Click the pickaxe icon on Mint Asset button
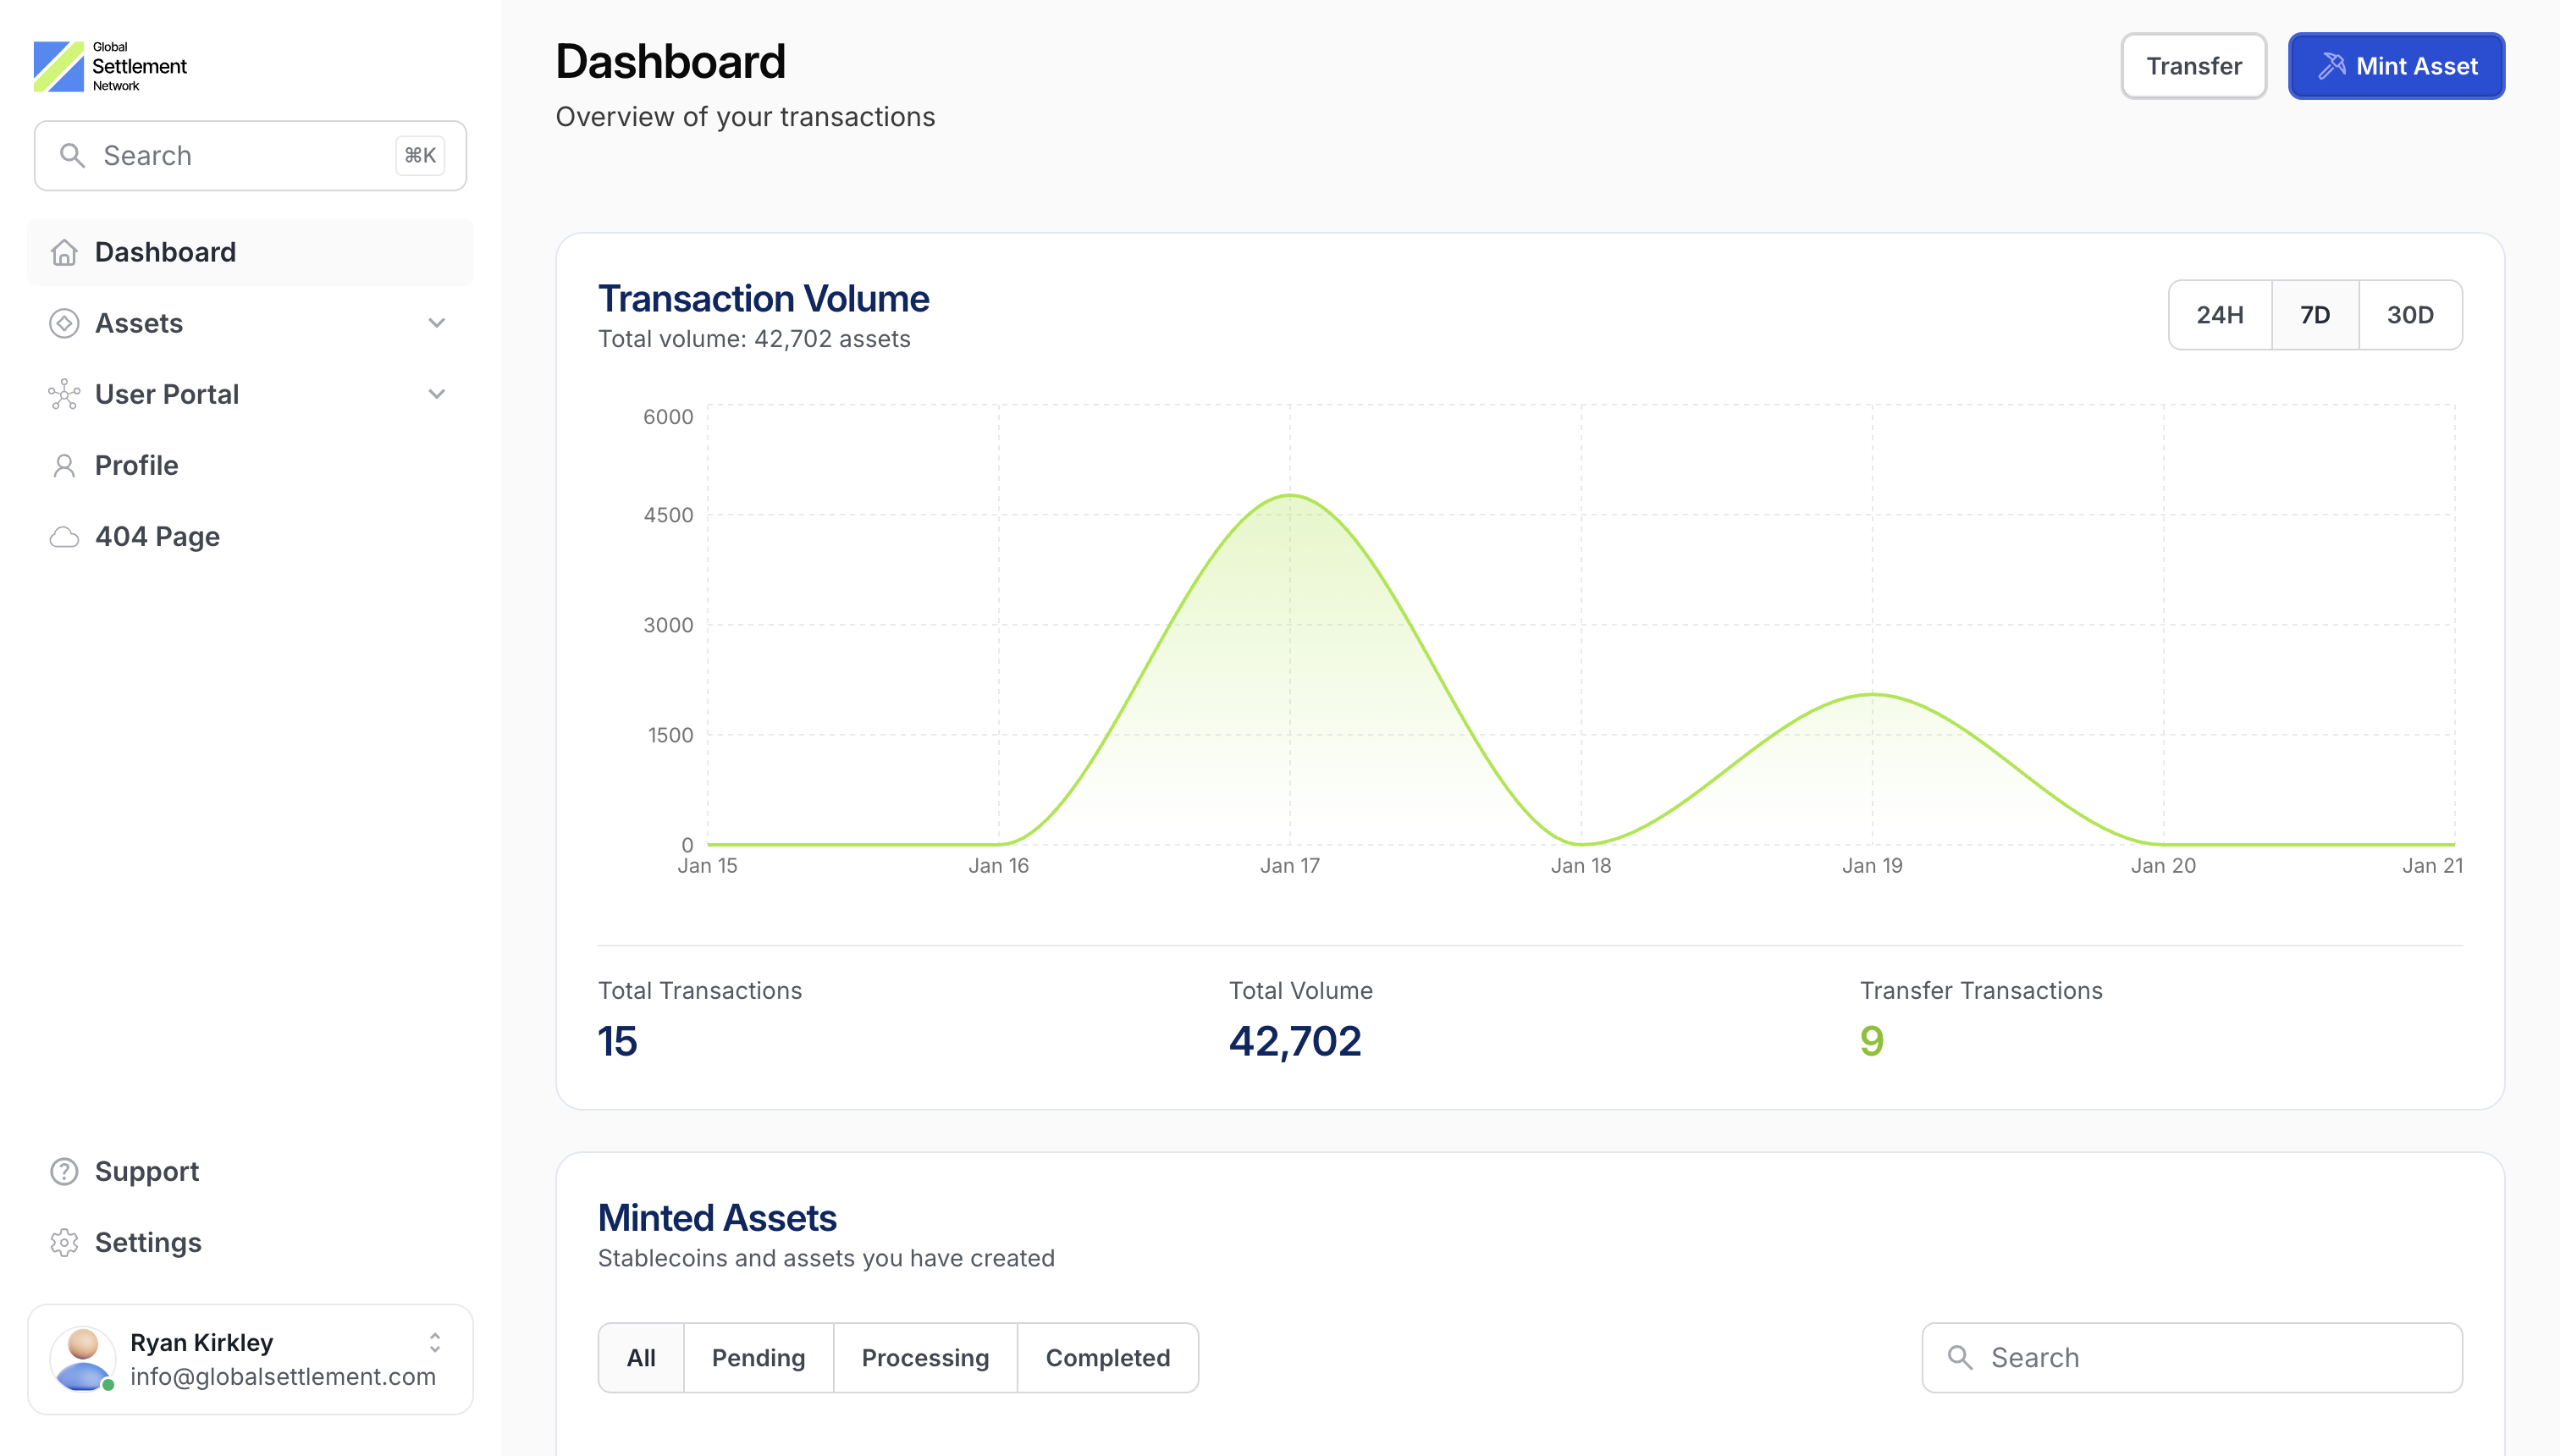Screen dimensions: 2560x1456 click(x=2331, y=65)
